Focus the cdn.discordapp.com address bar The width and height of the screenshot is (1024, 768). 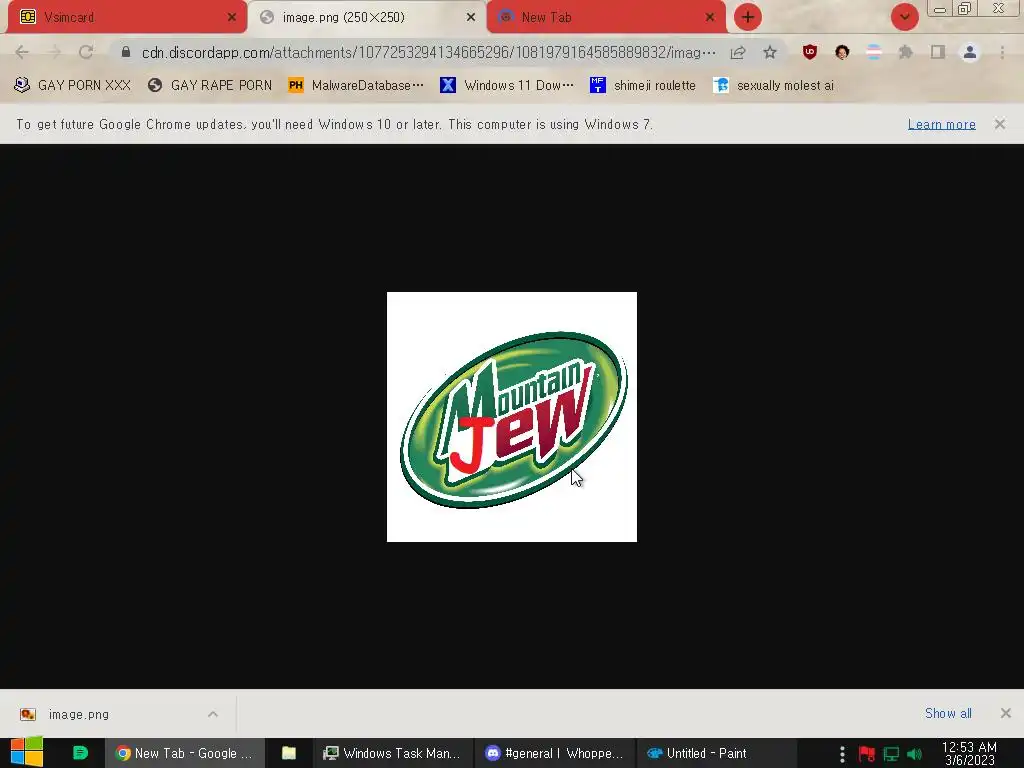(x=428, y=52)
